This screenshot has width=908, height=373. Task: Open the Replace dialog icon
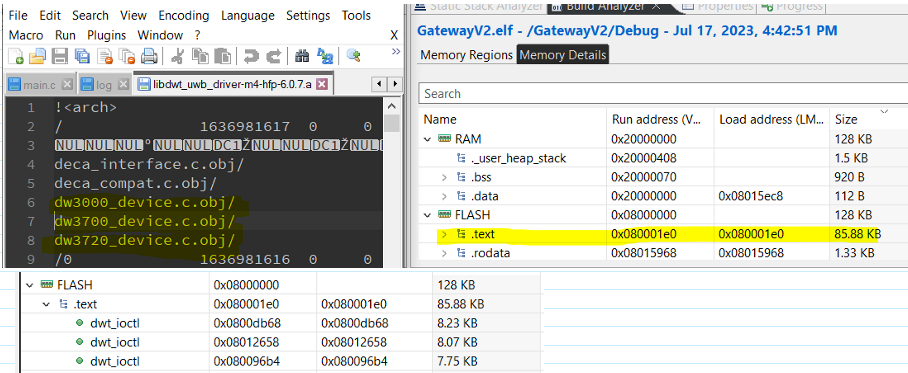pyautogui.click(x=325, y=56)
